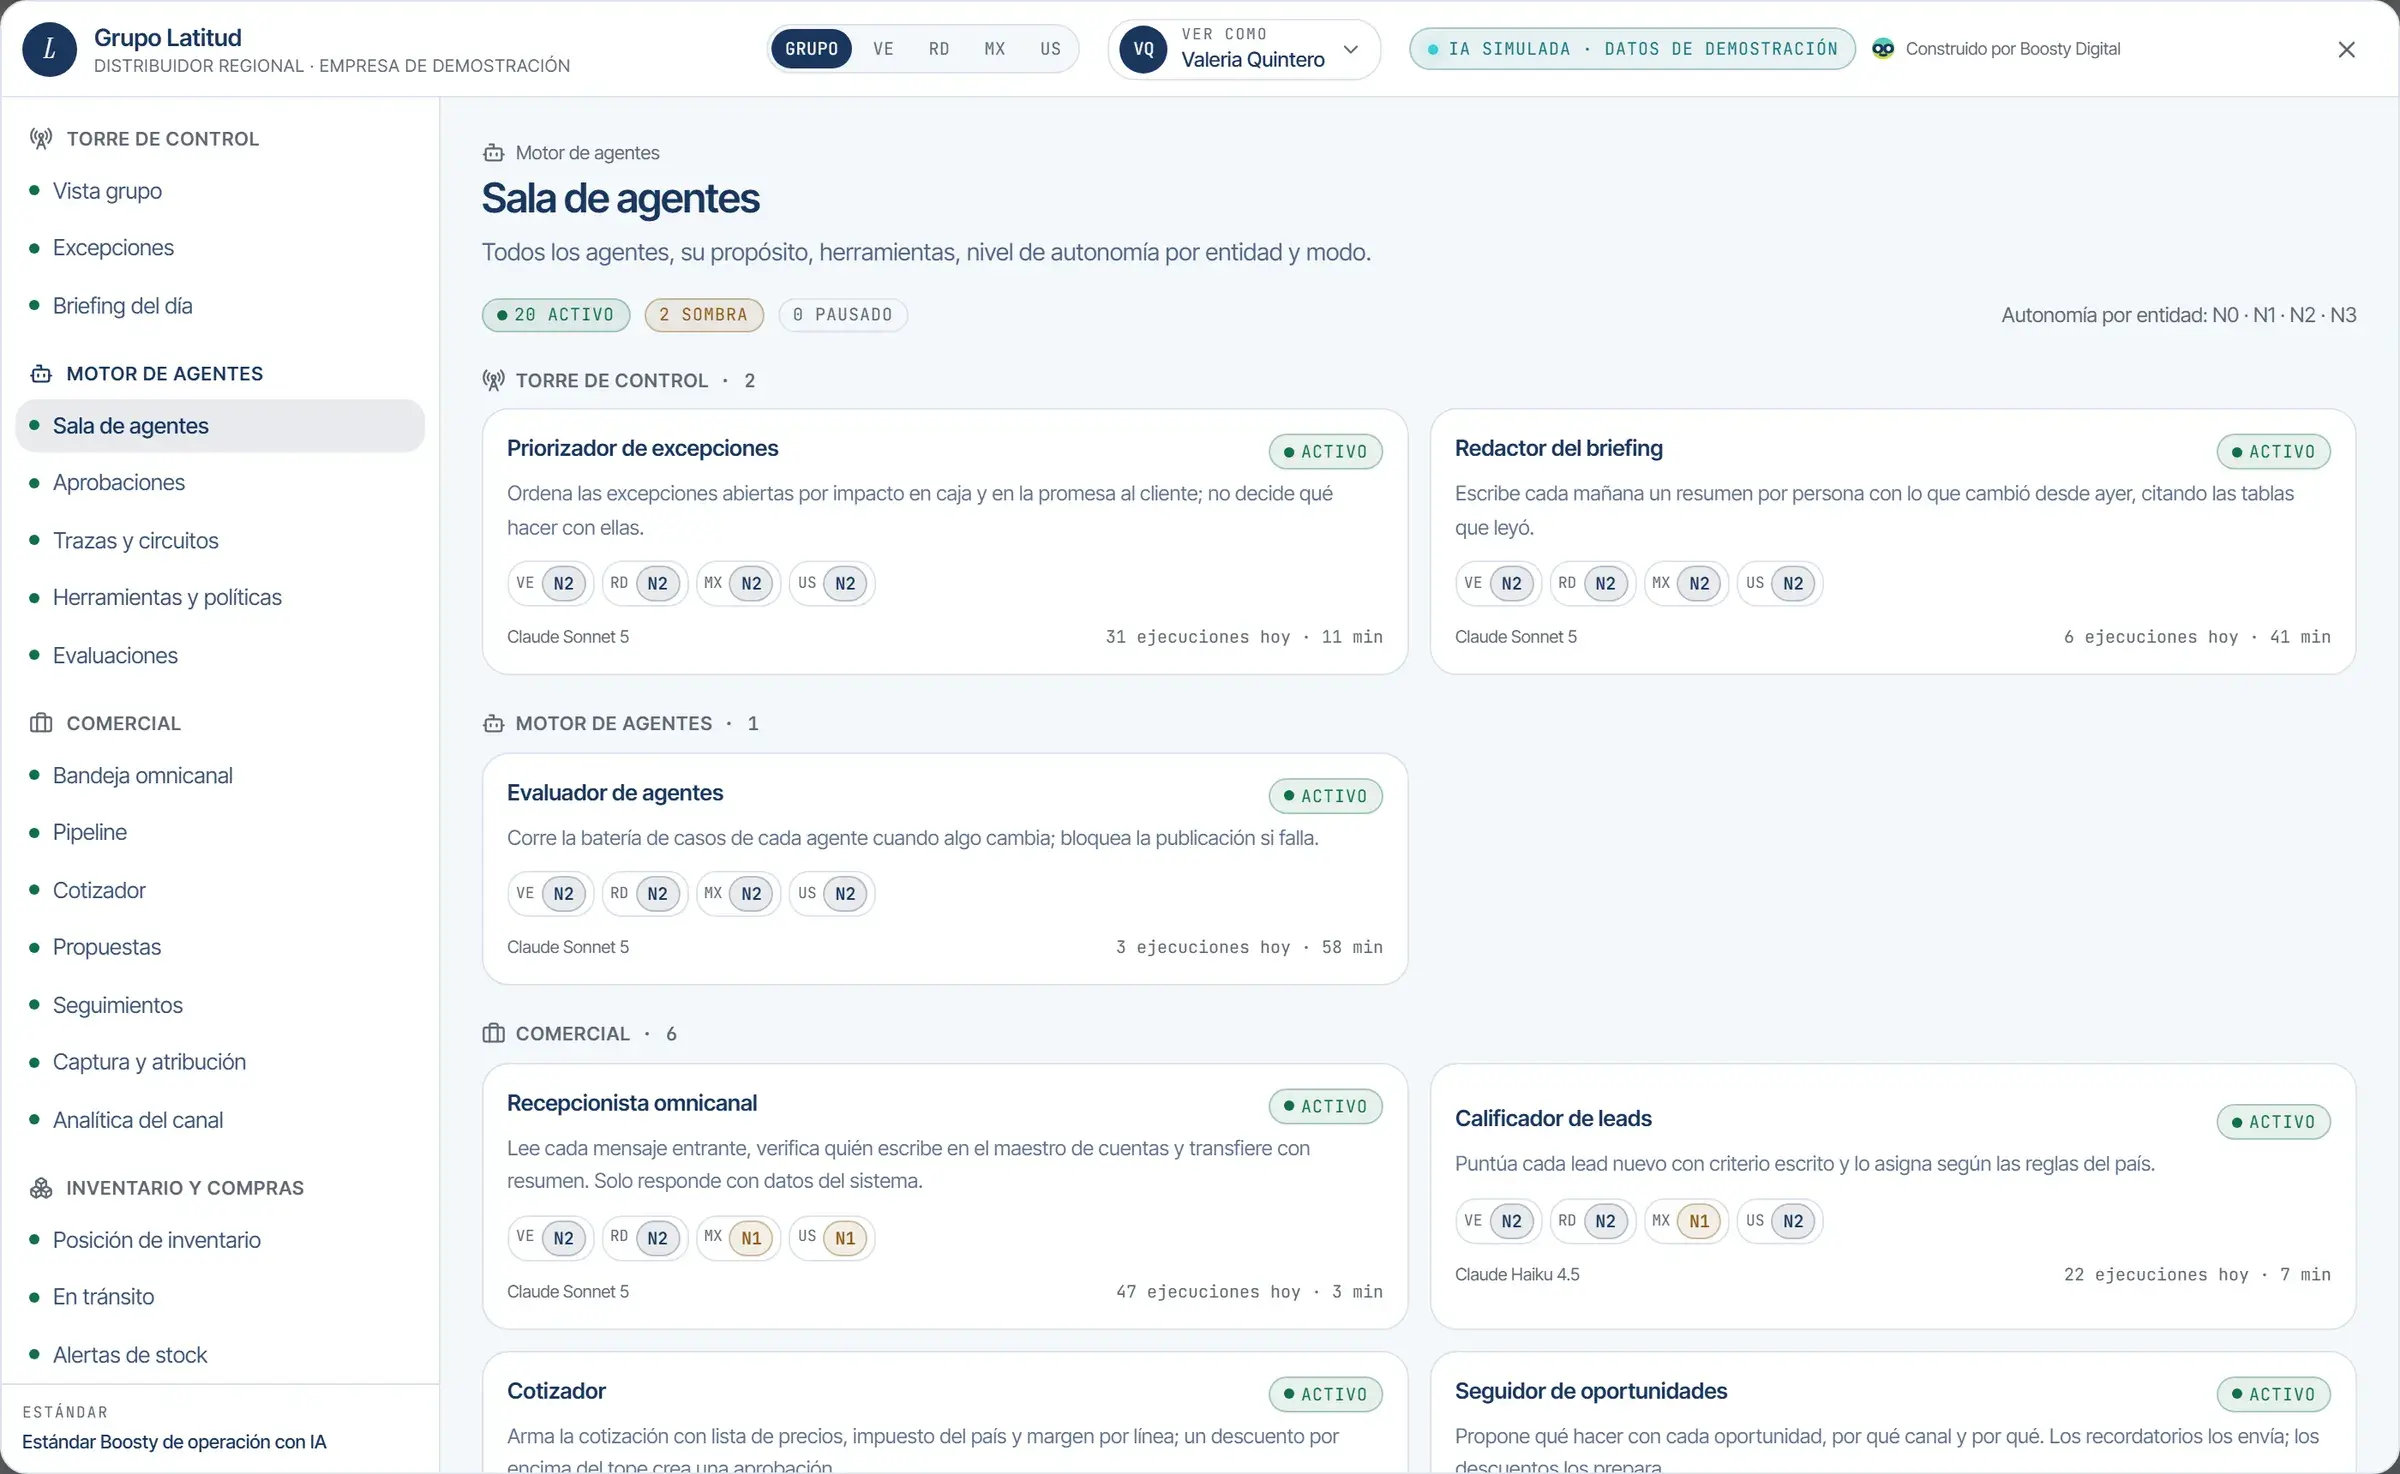Close the demo window with the X
The height and width of the screenshot is (1474, 2400).
(2346, 49)
